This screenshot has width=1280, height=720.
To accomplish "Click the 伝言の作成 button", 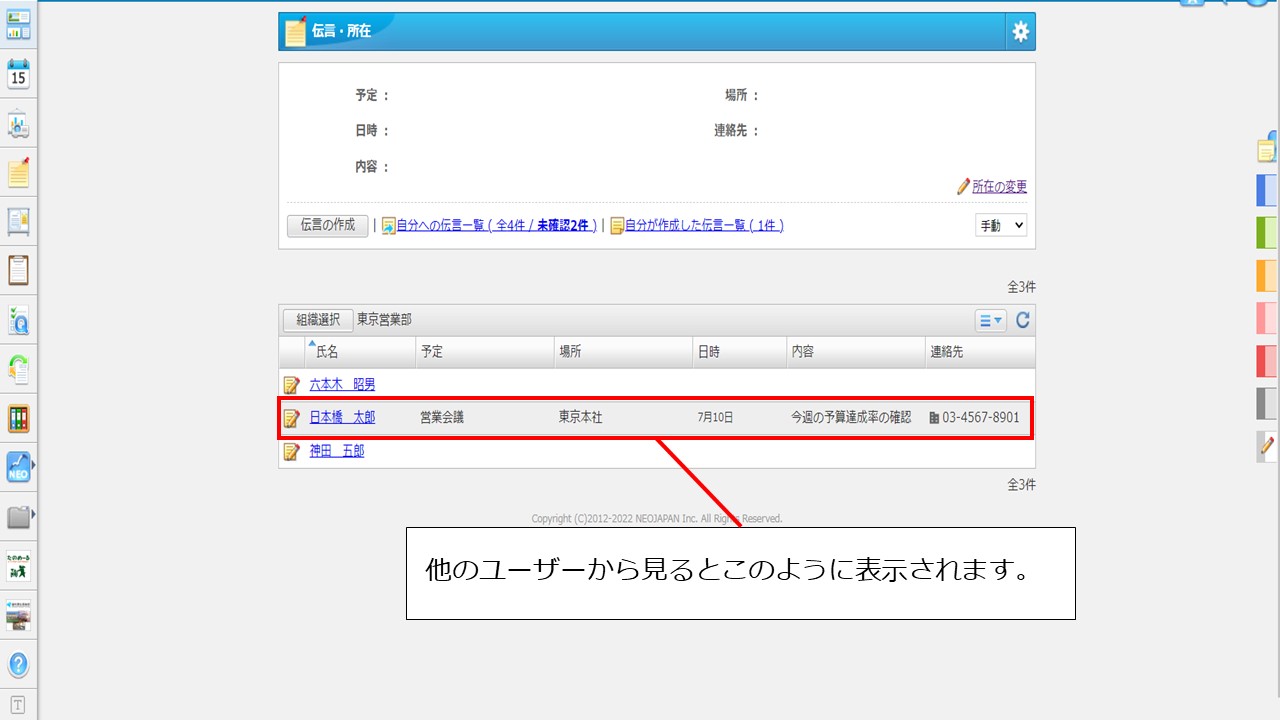I will click(x=328, y=226).
